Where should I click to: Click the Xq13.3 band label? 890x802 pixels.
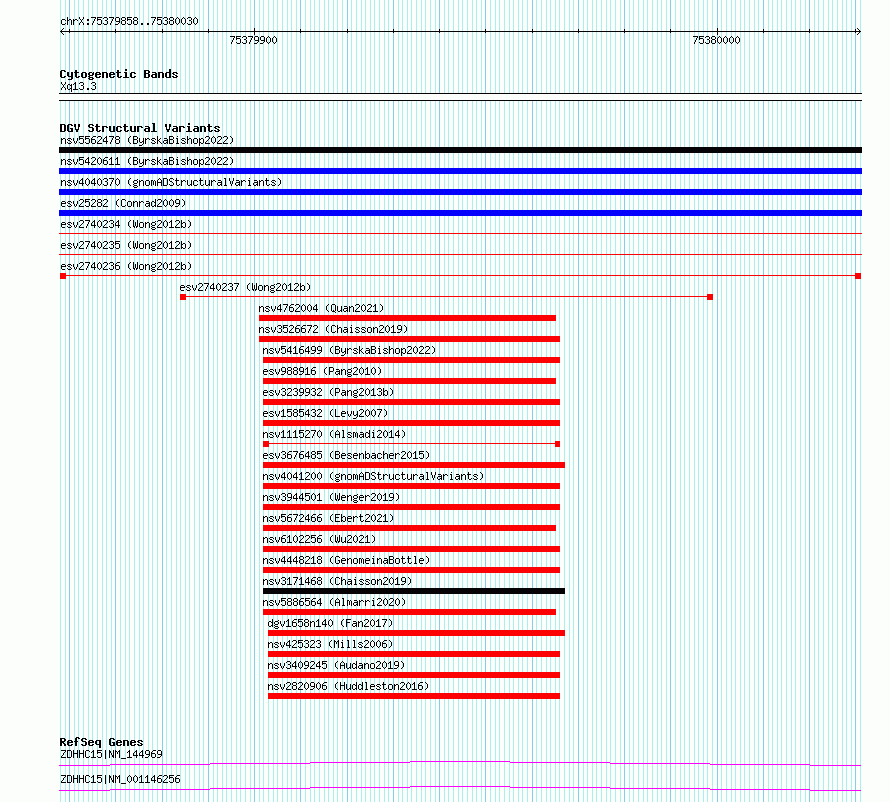[78, 86]
